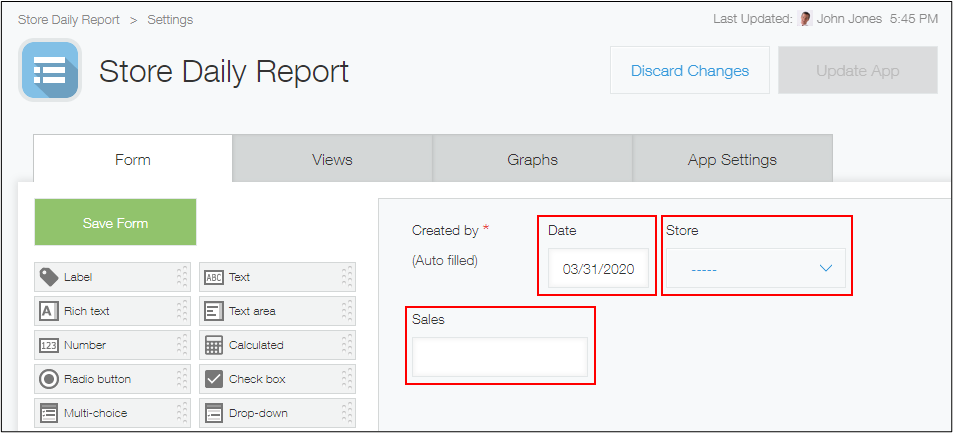Click the Multi-choice field icon
The height and width of the screenshot is (433, 953).
tap(48, 412)
